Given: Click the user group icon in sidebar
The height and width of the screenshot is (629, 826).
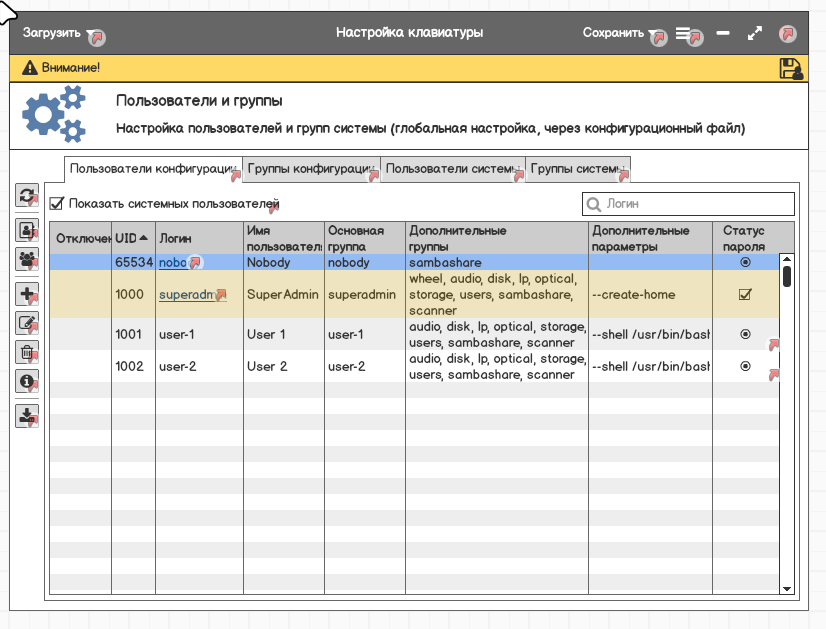Looking at the screenshot, I should tap(27, 259).
